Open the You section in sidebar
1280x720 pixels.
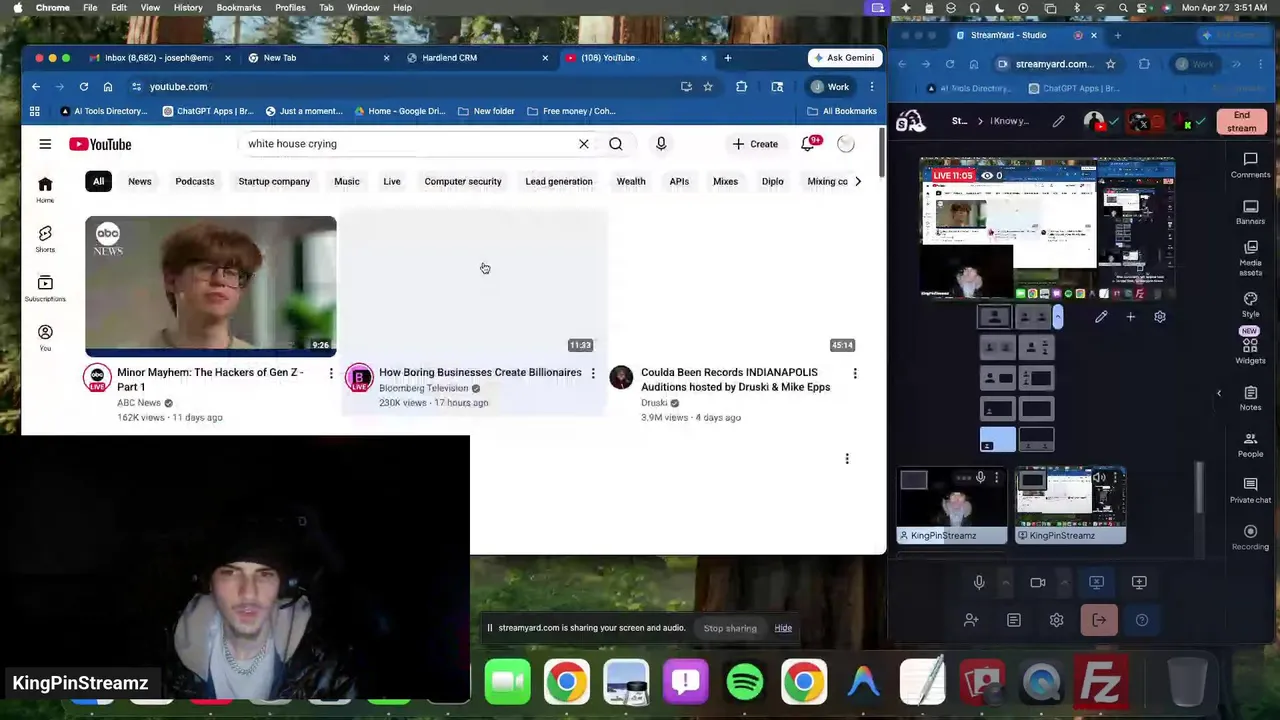pyautogui.click(x=45, y=337)
